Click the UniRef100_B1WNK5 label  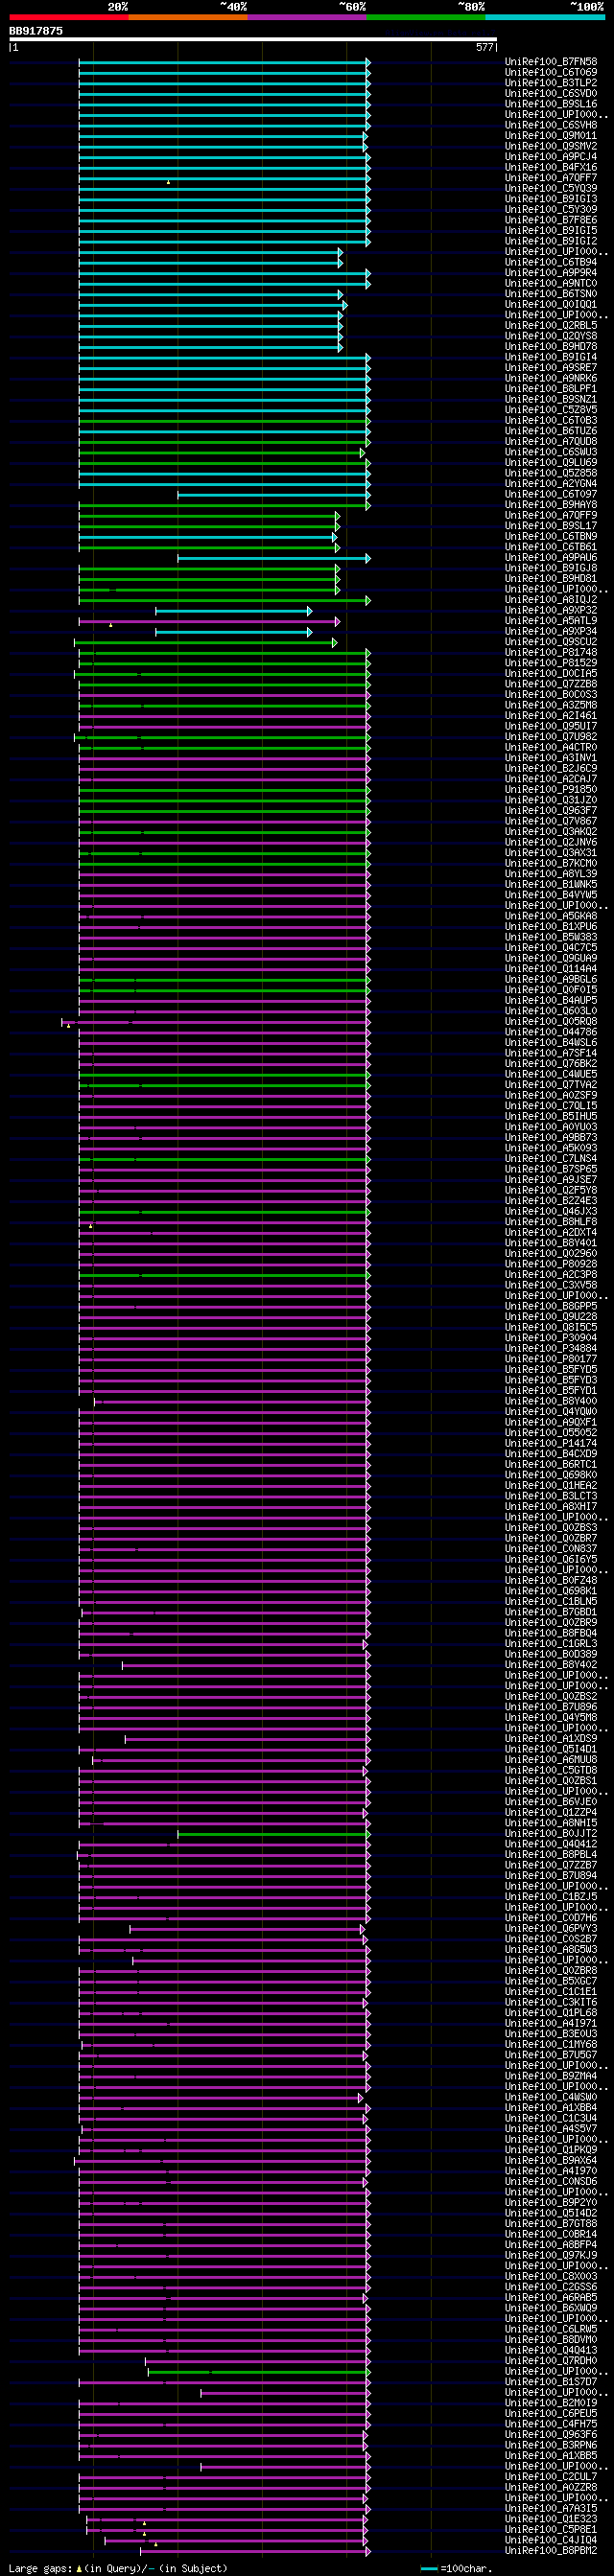click(x=551, y=885)
